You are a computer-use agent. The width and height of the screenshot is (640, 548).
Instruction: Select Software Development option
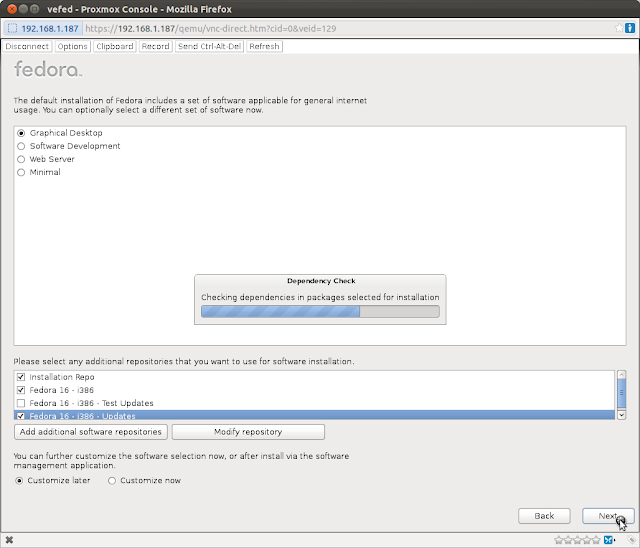pyautogui.click(x=21, y=146)
